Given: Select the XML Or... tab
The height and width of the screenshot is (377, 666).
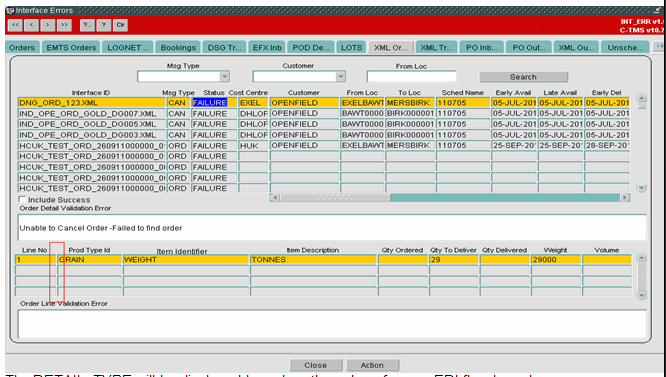Looking at the screenshot, I should 391,48.
